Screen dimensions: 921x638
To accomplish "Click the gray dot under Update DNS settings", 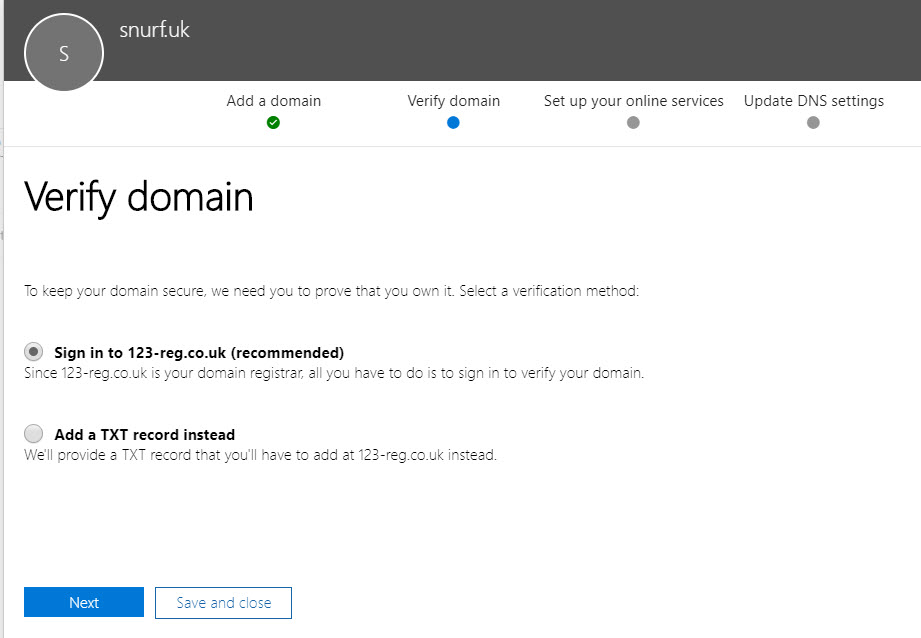I will (813, 122).
